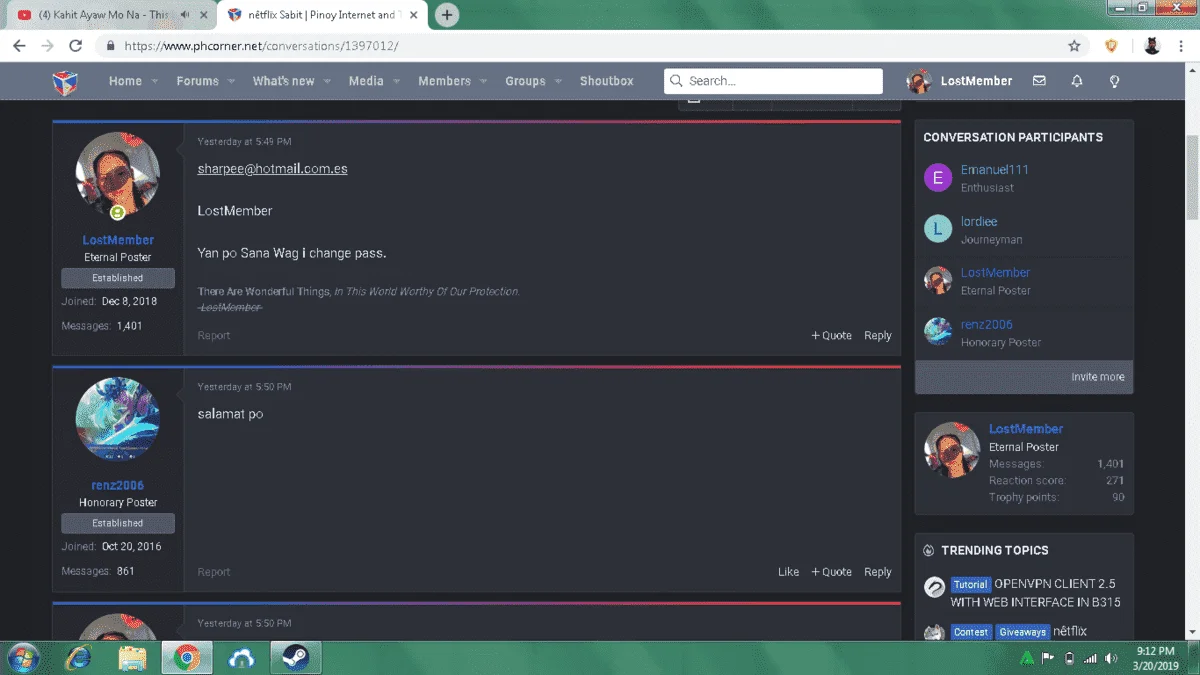
Task: Switch to Chrome in taskbar
Action: pyautogui.click(x=186, y=658)
